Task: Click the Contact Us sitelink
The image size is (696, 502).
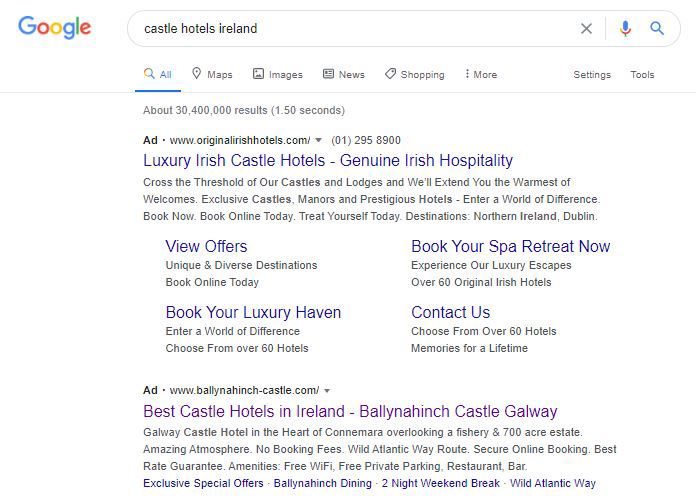Action: 450,313
